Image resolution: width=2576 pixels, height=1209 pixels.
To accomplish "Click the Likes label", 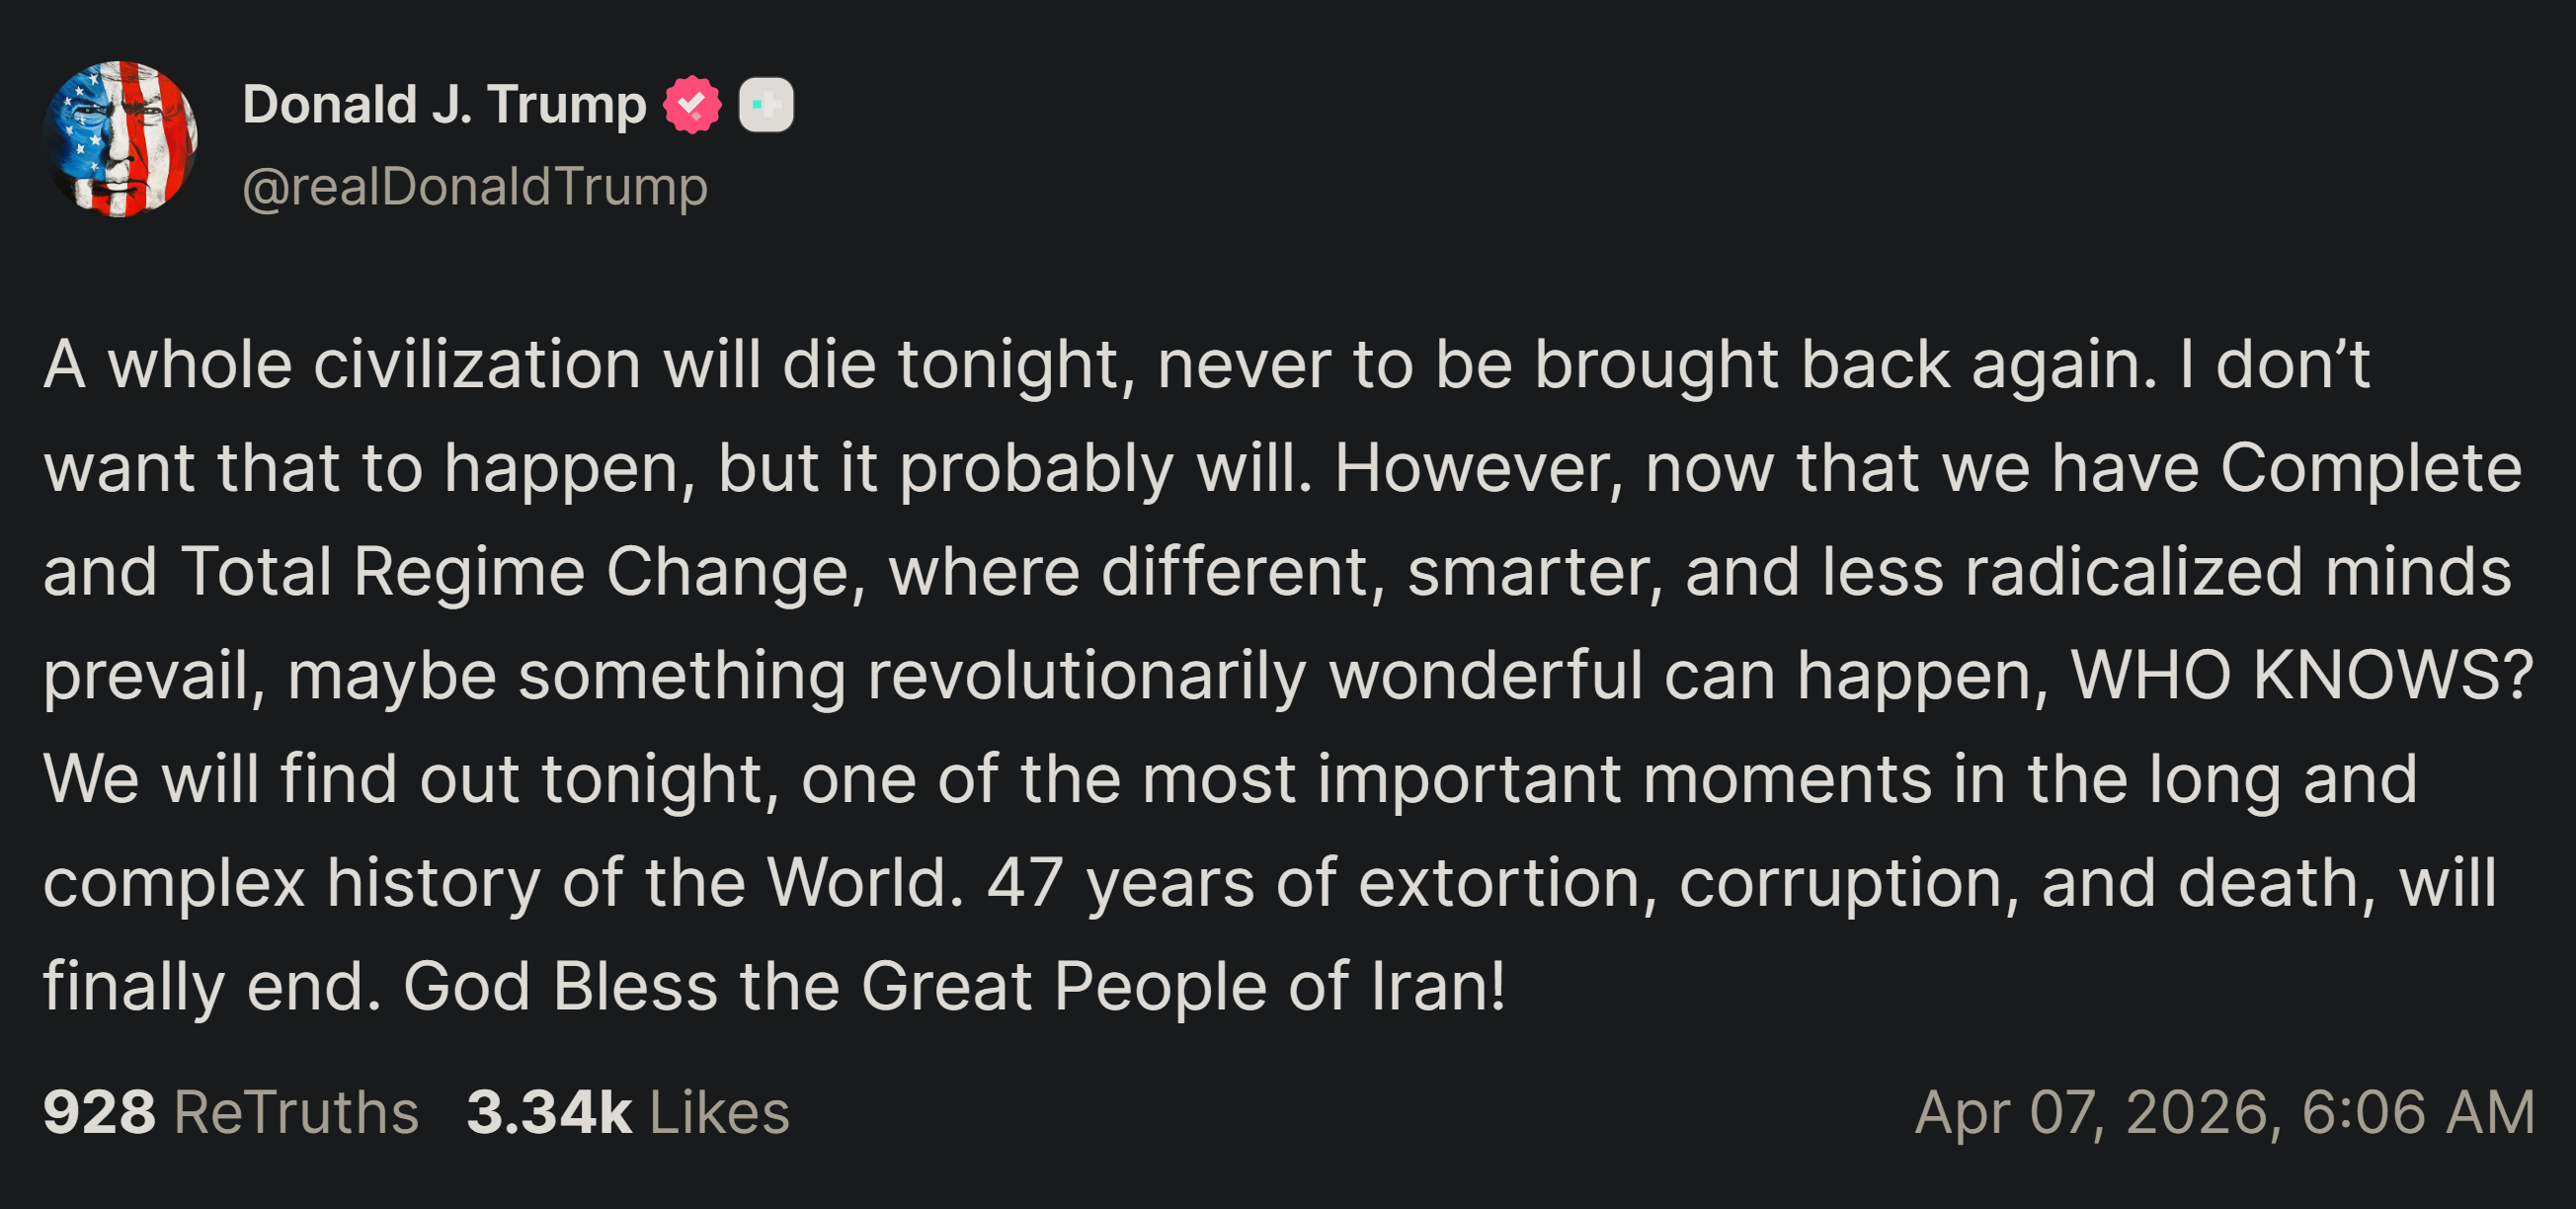I will (x=720, y=1112).
